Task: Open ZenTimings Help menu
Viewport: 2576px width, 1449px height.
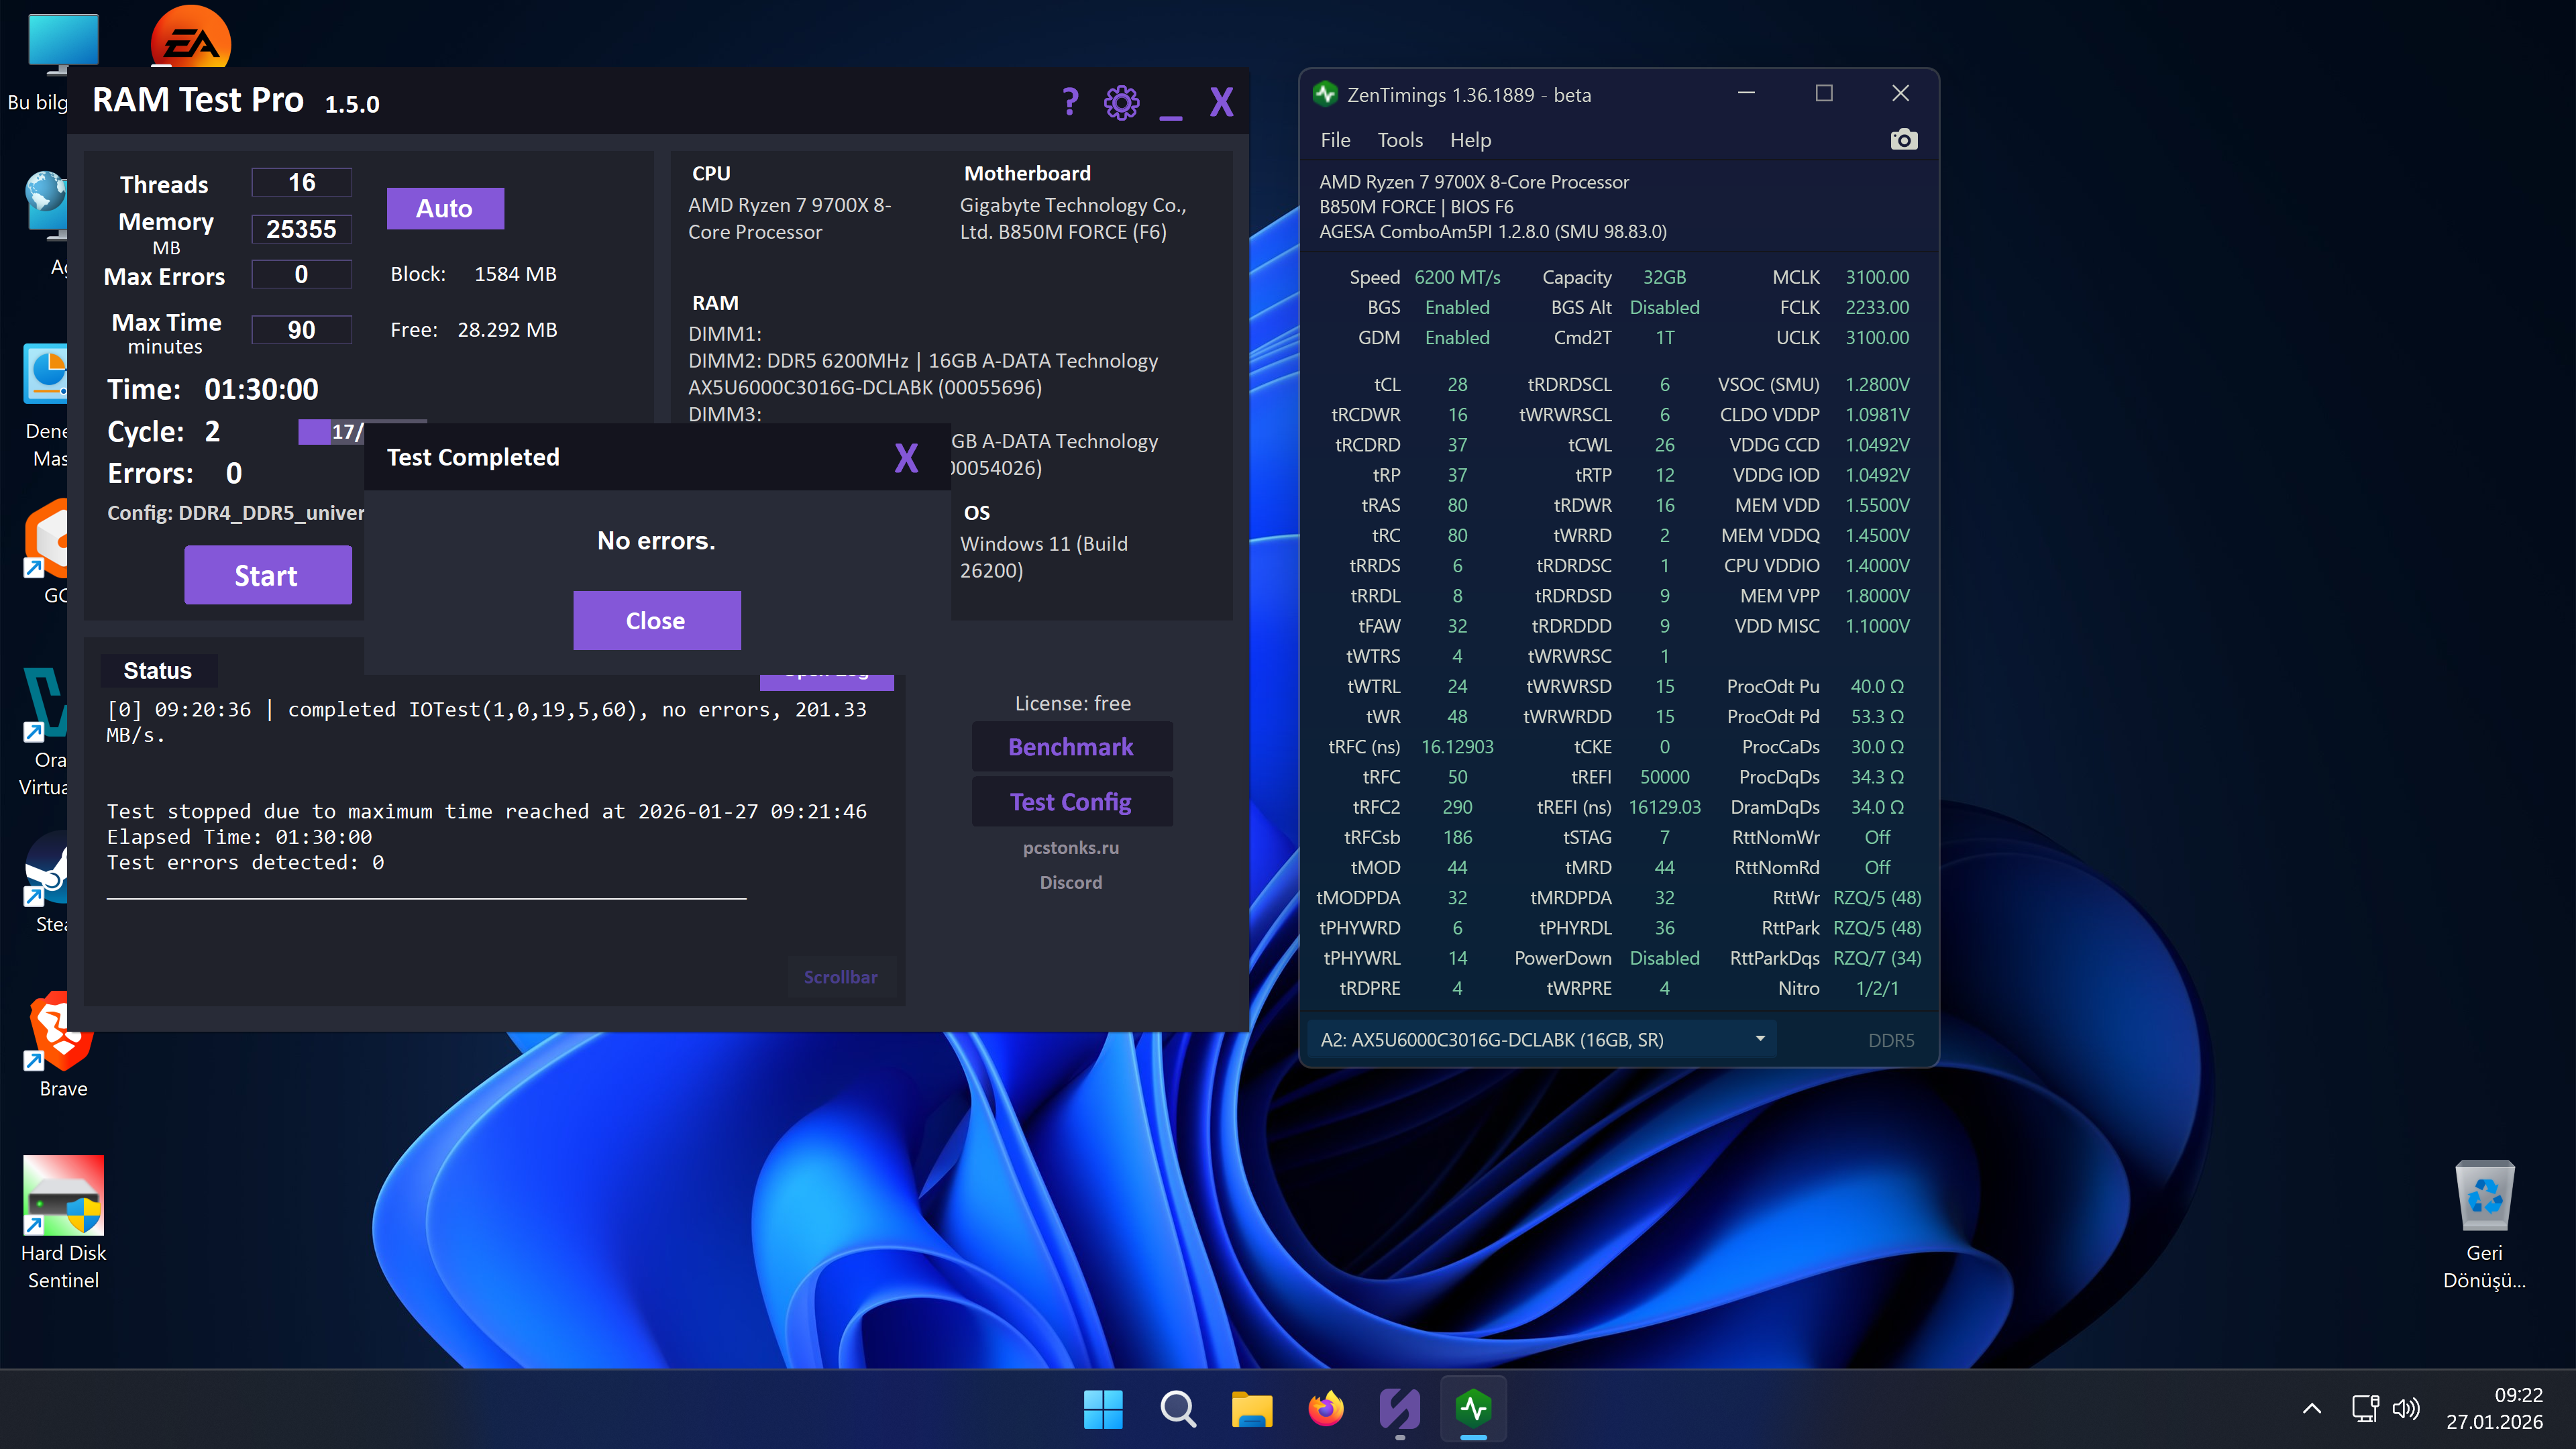Action: click(x=1470, y=140)
